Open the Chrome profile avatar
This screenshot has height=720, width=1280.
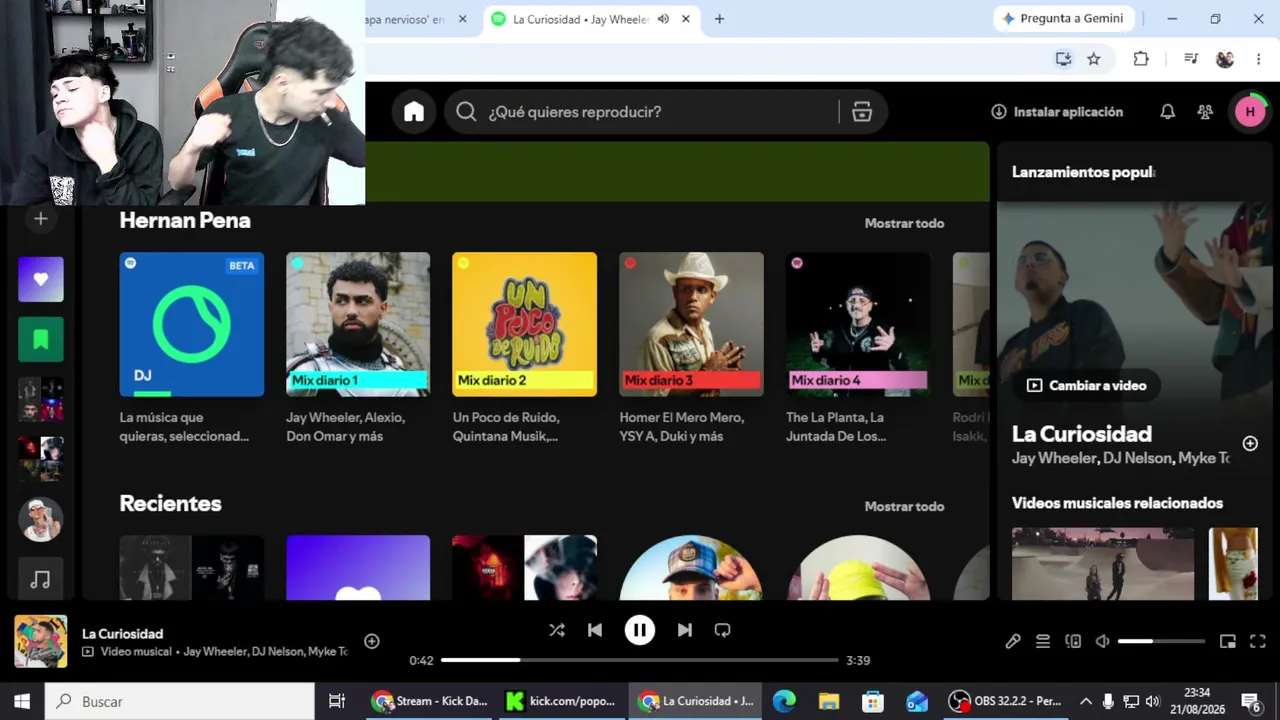(1225, 59)
